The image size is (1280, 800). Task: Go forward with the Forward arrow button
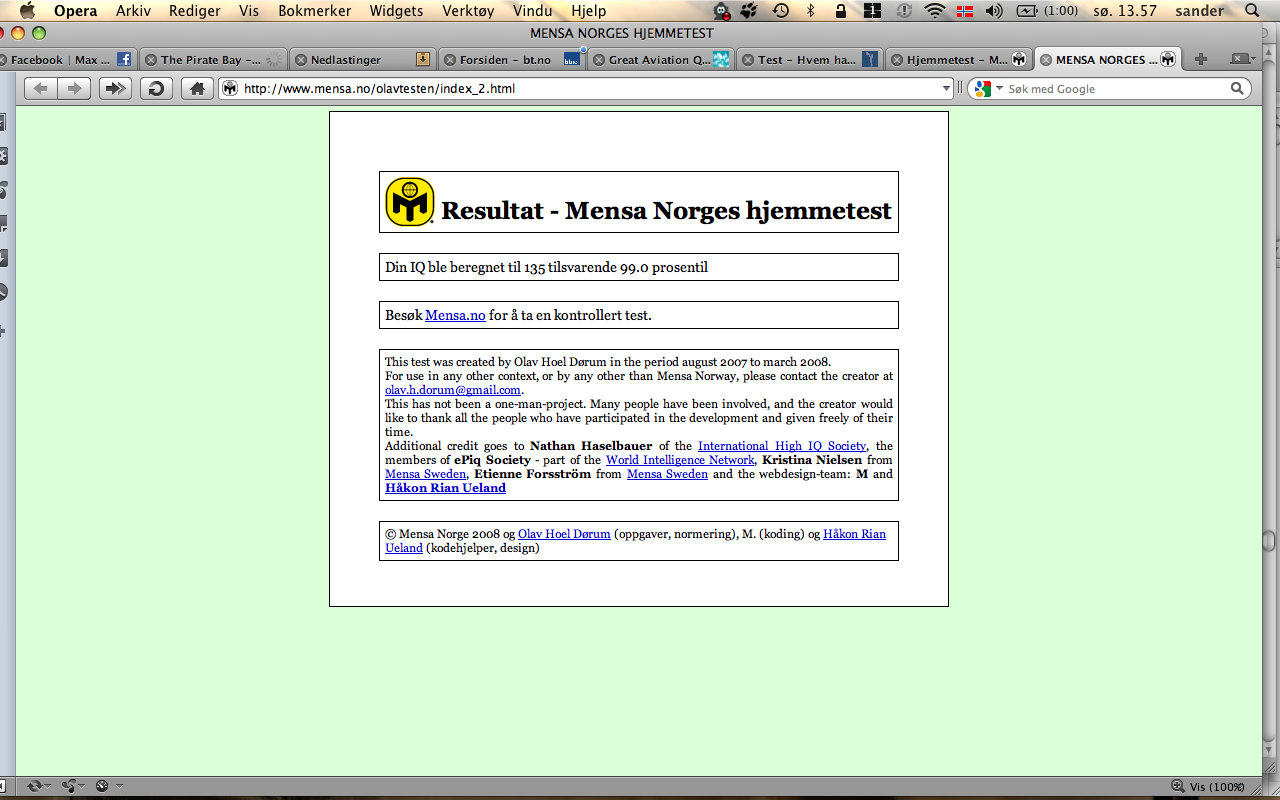(73, 88)
